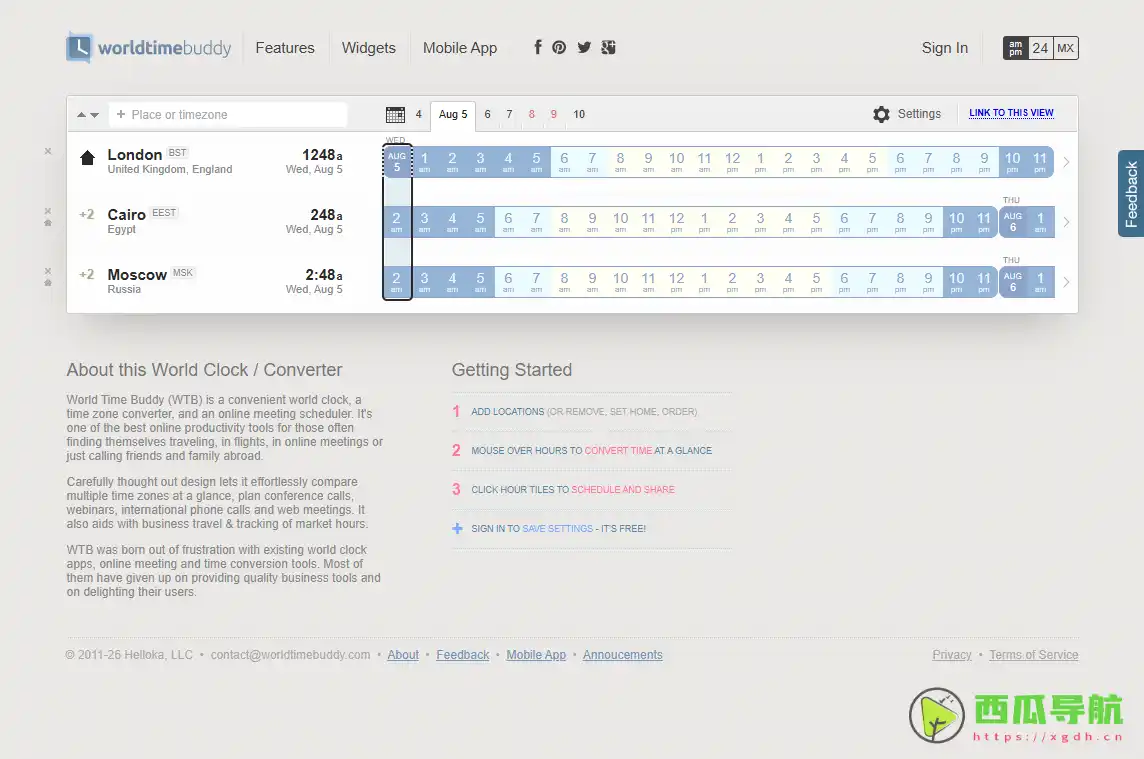Open the Annoucements footer link
This screenshot has height=759, width=1144.
622,655
